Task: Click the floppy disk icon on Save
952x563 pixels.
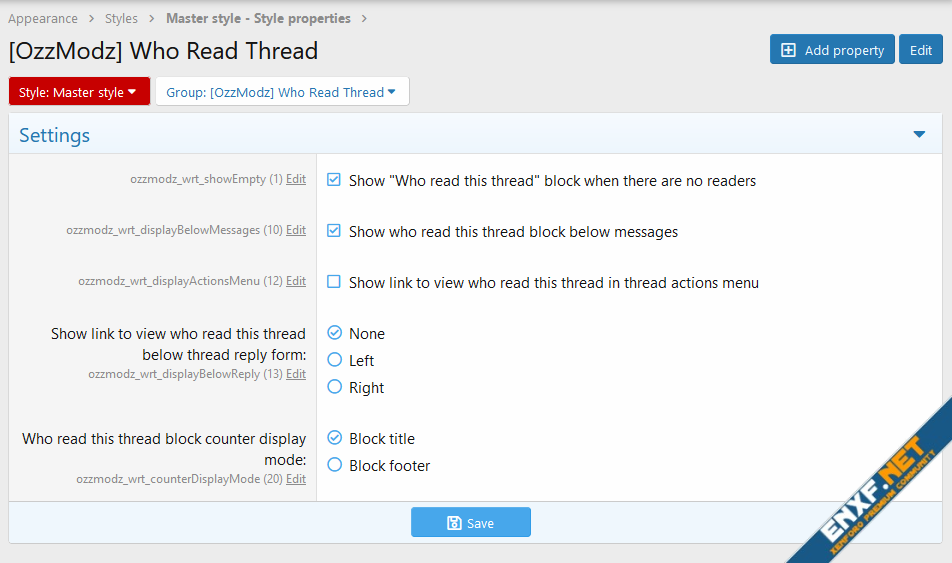Action: click(454, 523)
